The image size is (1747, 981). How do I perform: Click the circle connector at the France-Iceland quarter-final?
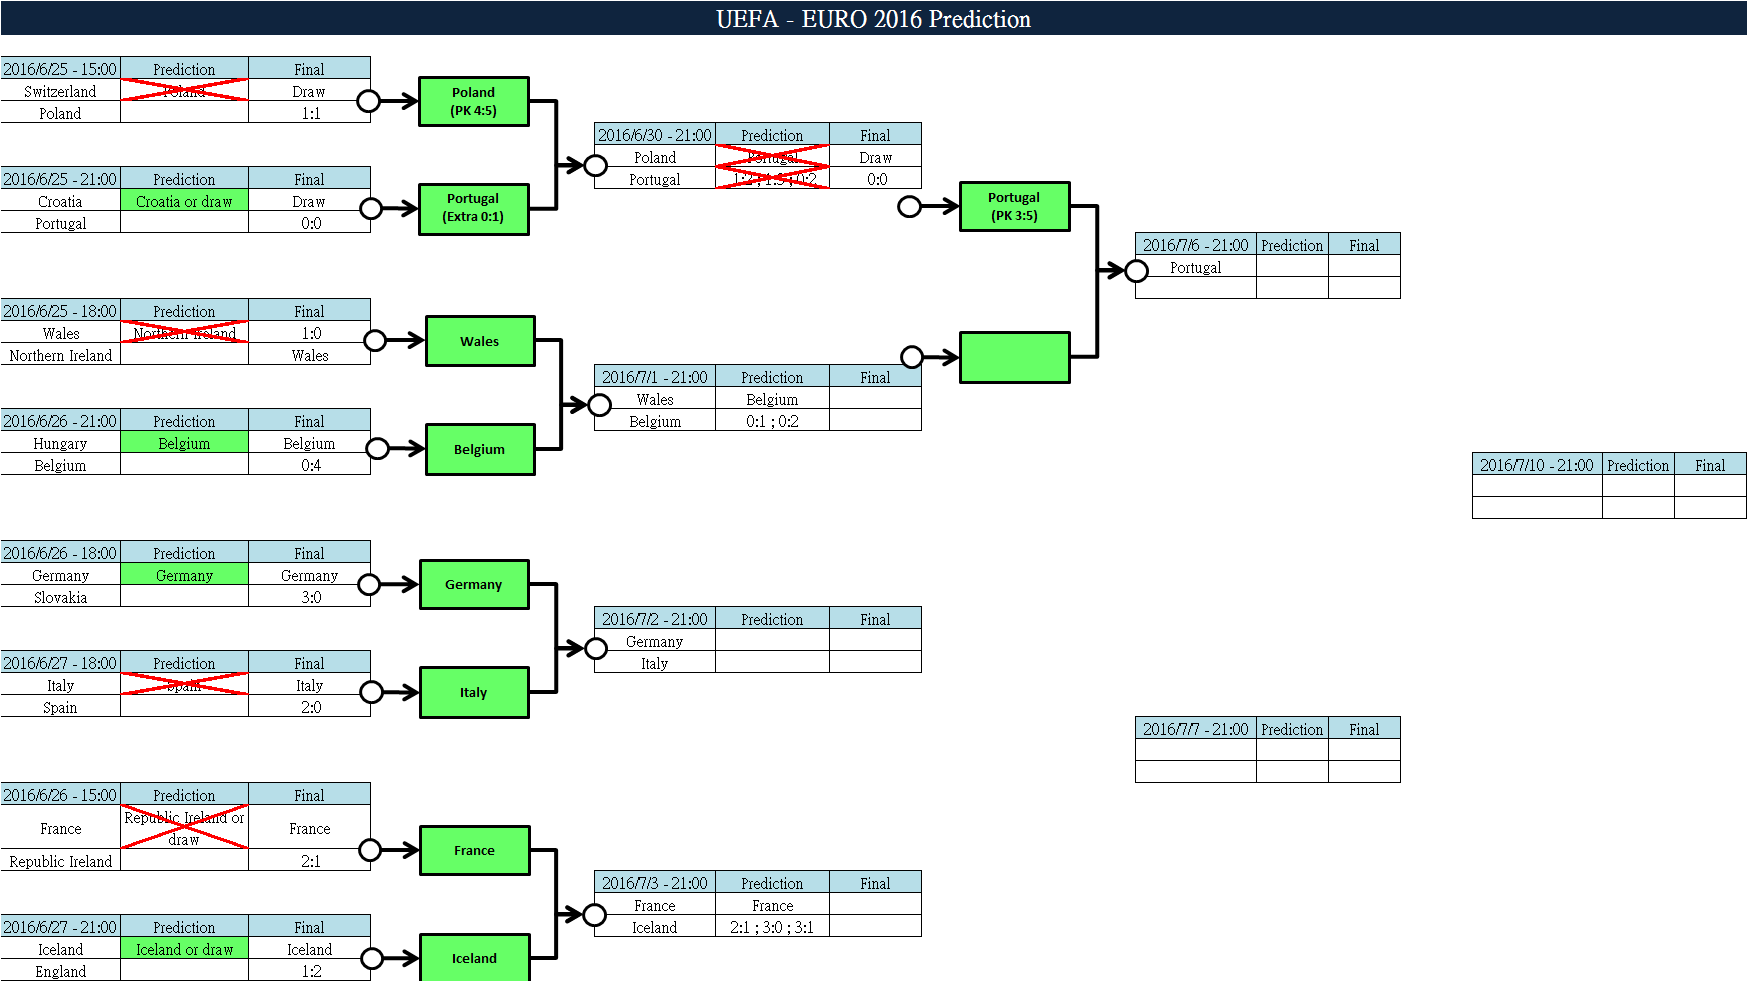click(595, 915)
